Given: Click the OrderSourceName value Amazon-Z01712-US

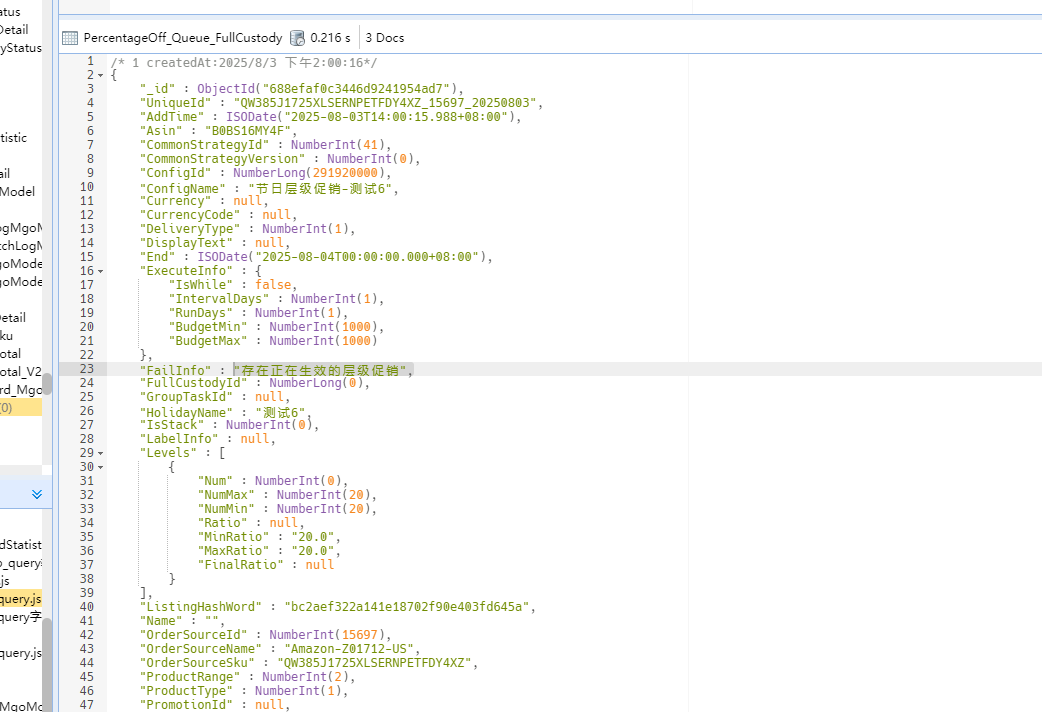Looking at the screenshot, I should (x=349, y=649).
